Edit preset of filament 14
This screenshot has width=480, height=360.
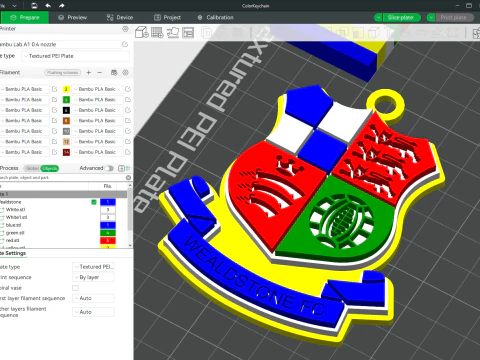click(x=128, y=152)
